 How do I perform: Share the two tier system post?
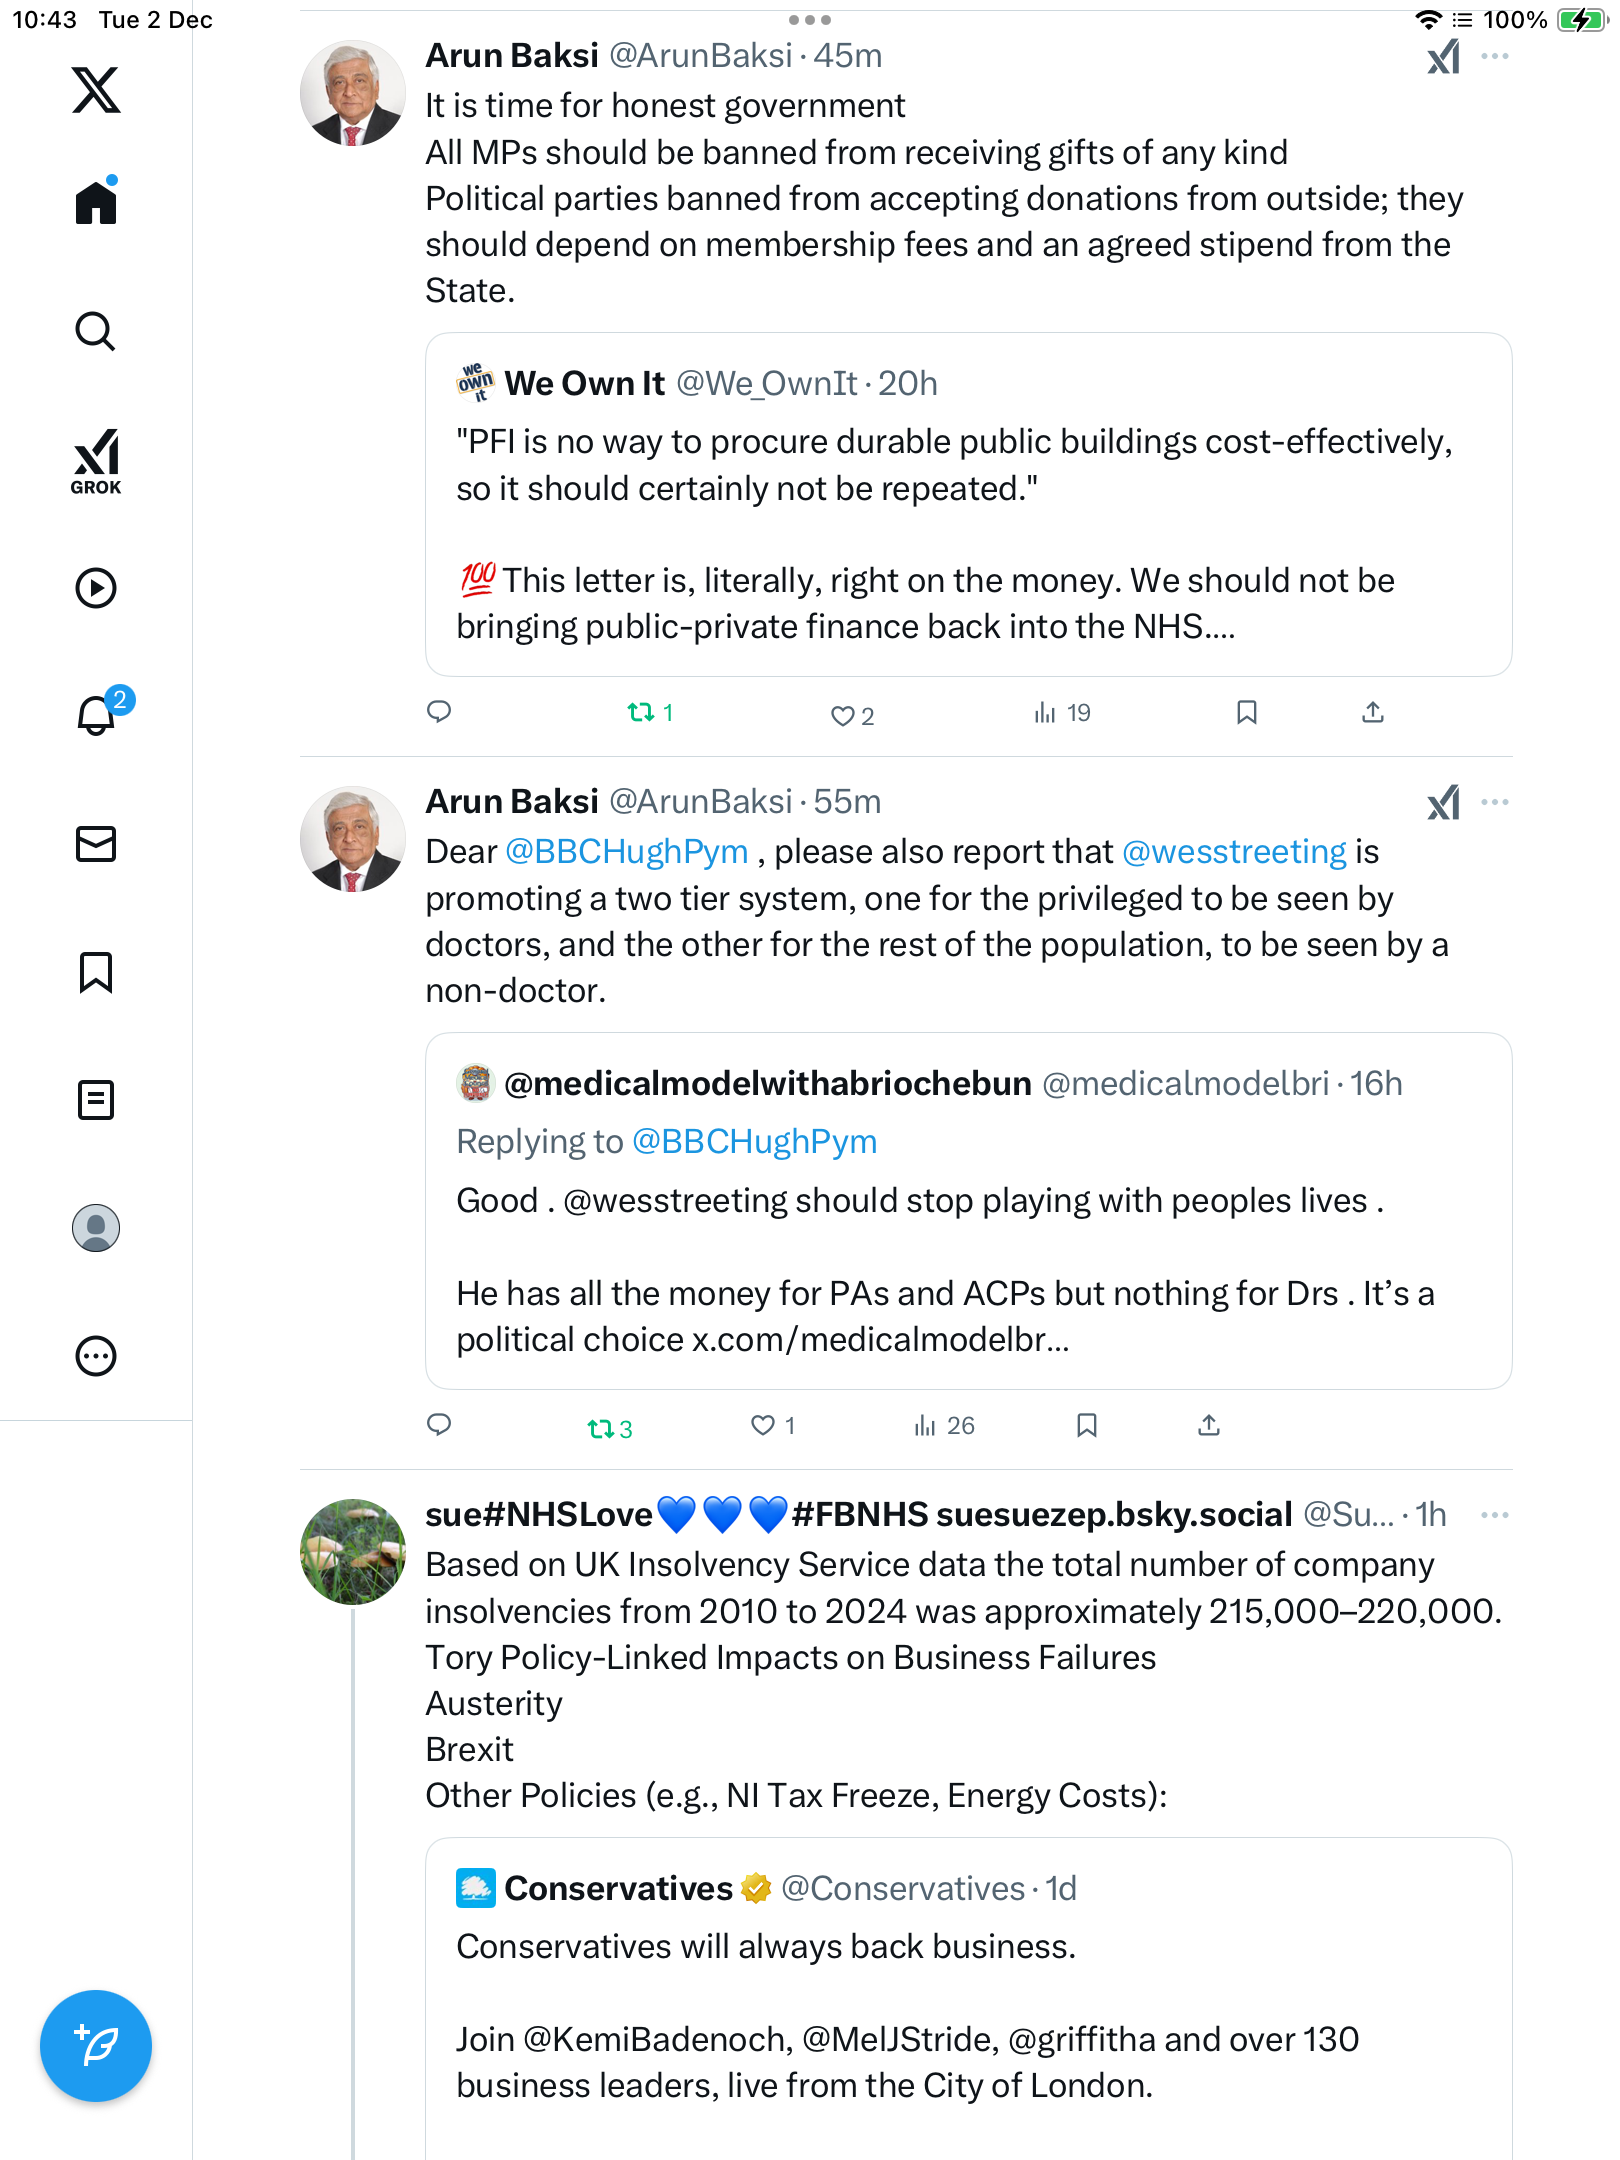[1209, 1425]
